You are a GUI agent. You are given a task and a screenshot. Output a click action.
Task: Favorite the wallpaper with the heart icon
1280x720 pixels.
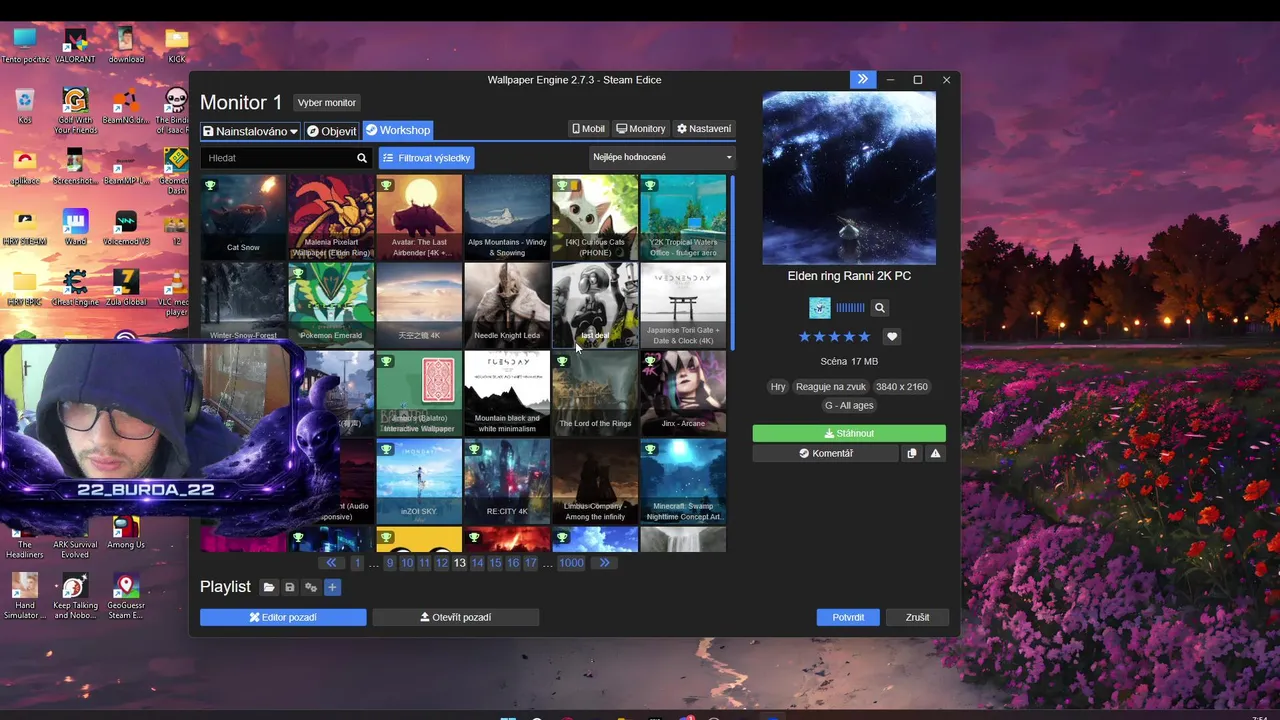pyautogui.click(x=892, y=337)
